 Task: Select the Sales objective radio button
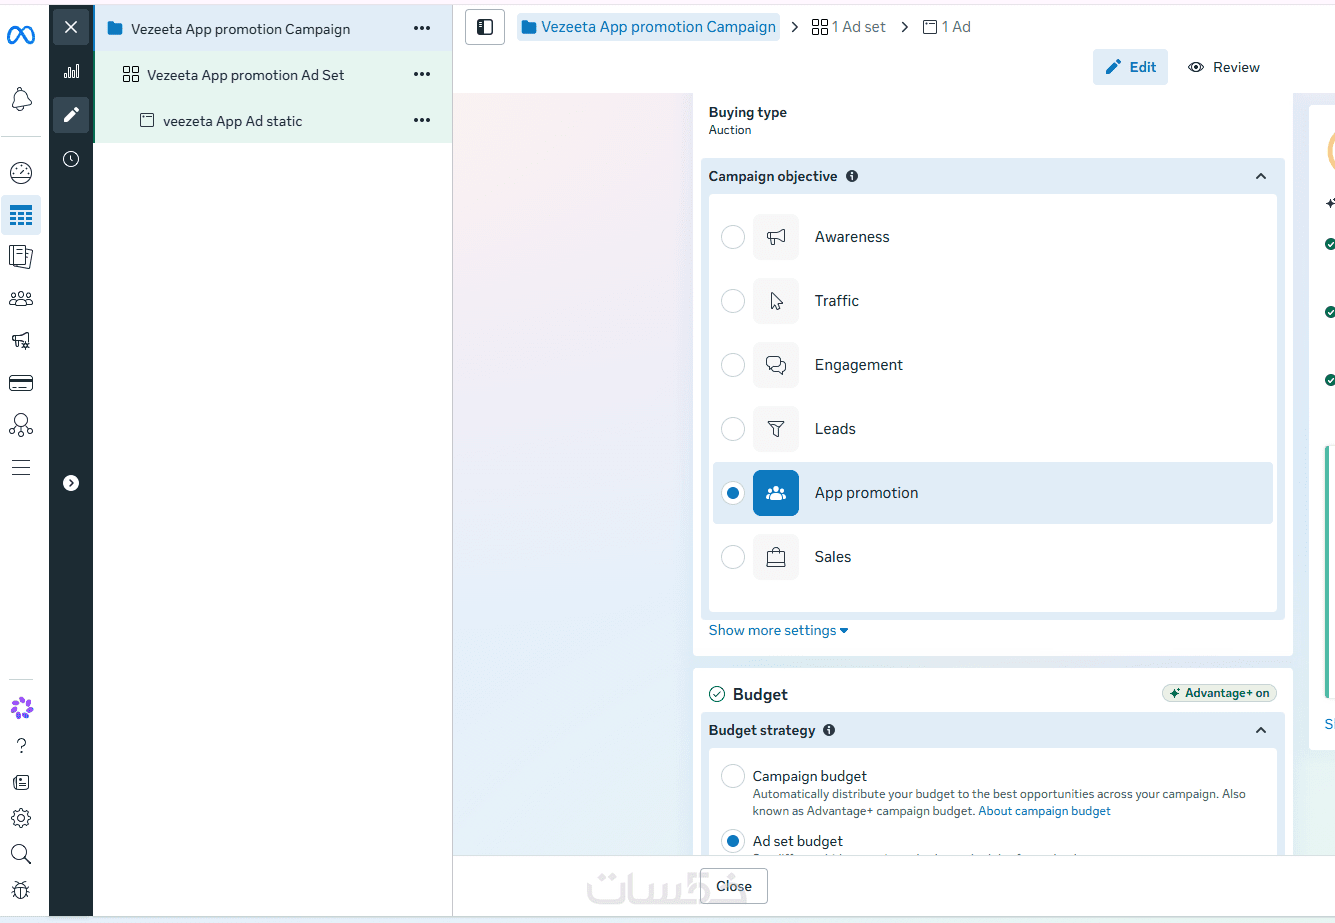point(733,557)
